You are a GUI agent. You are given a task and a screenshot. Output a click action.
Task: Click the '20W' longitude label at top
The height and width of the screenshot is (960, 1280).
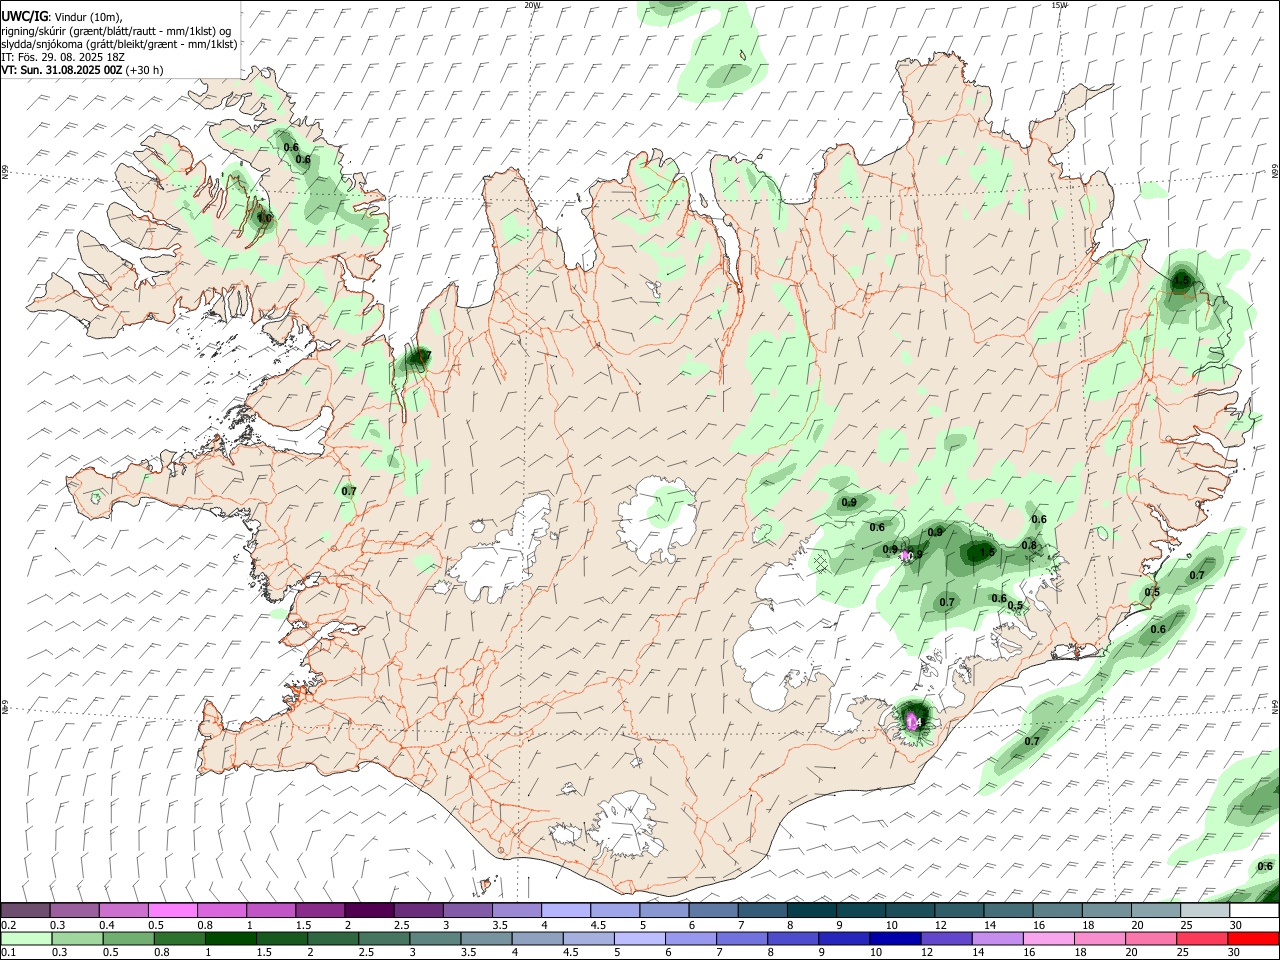[x=532, y=5]
